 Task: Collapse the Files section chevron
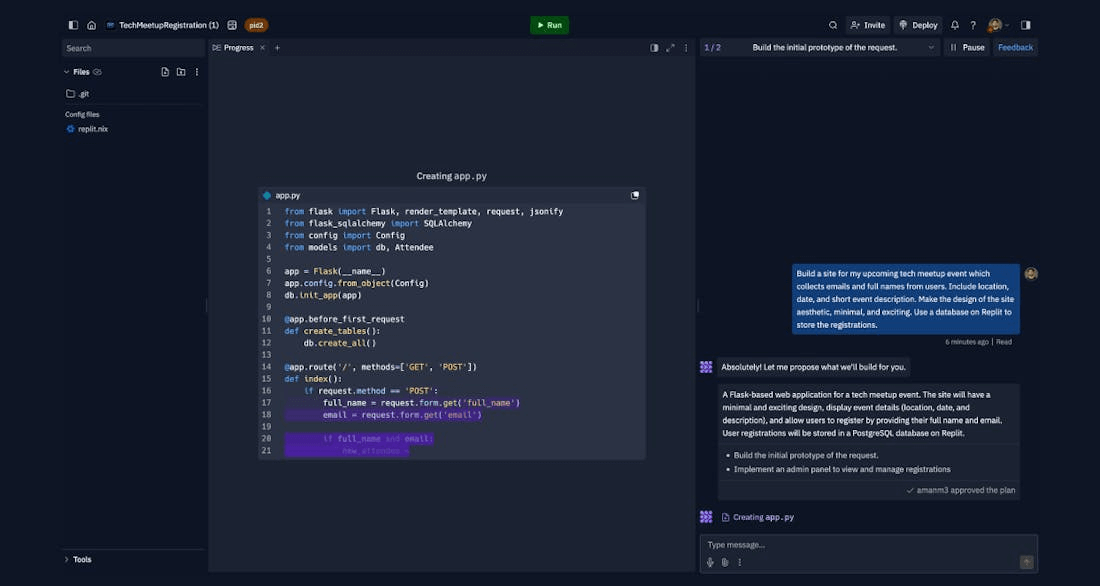[x=67, y=72]
